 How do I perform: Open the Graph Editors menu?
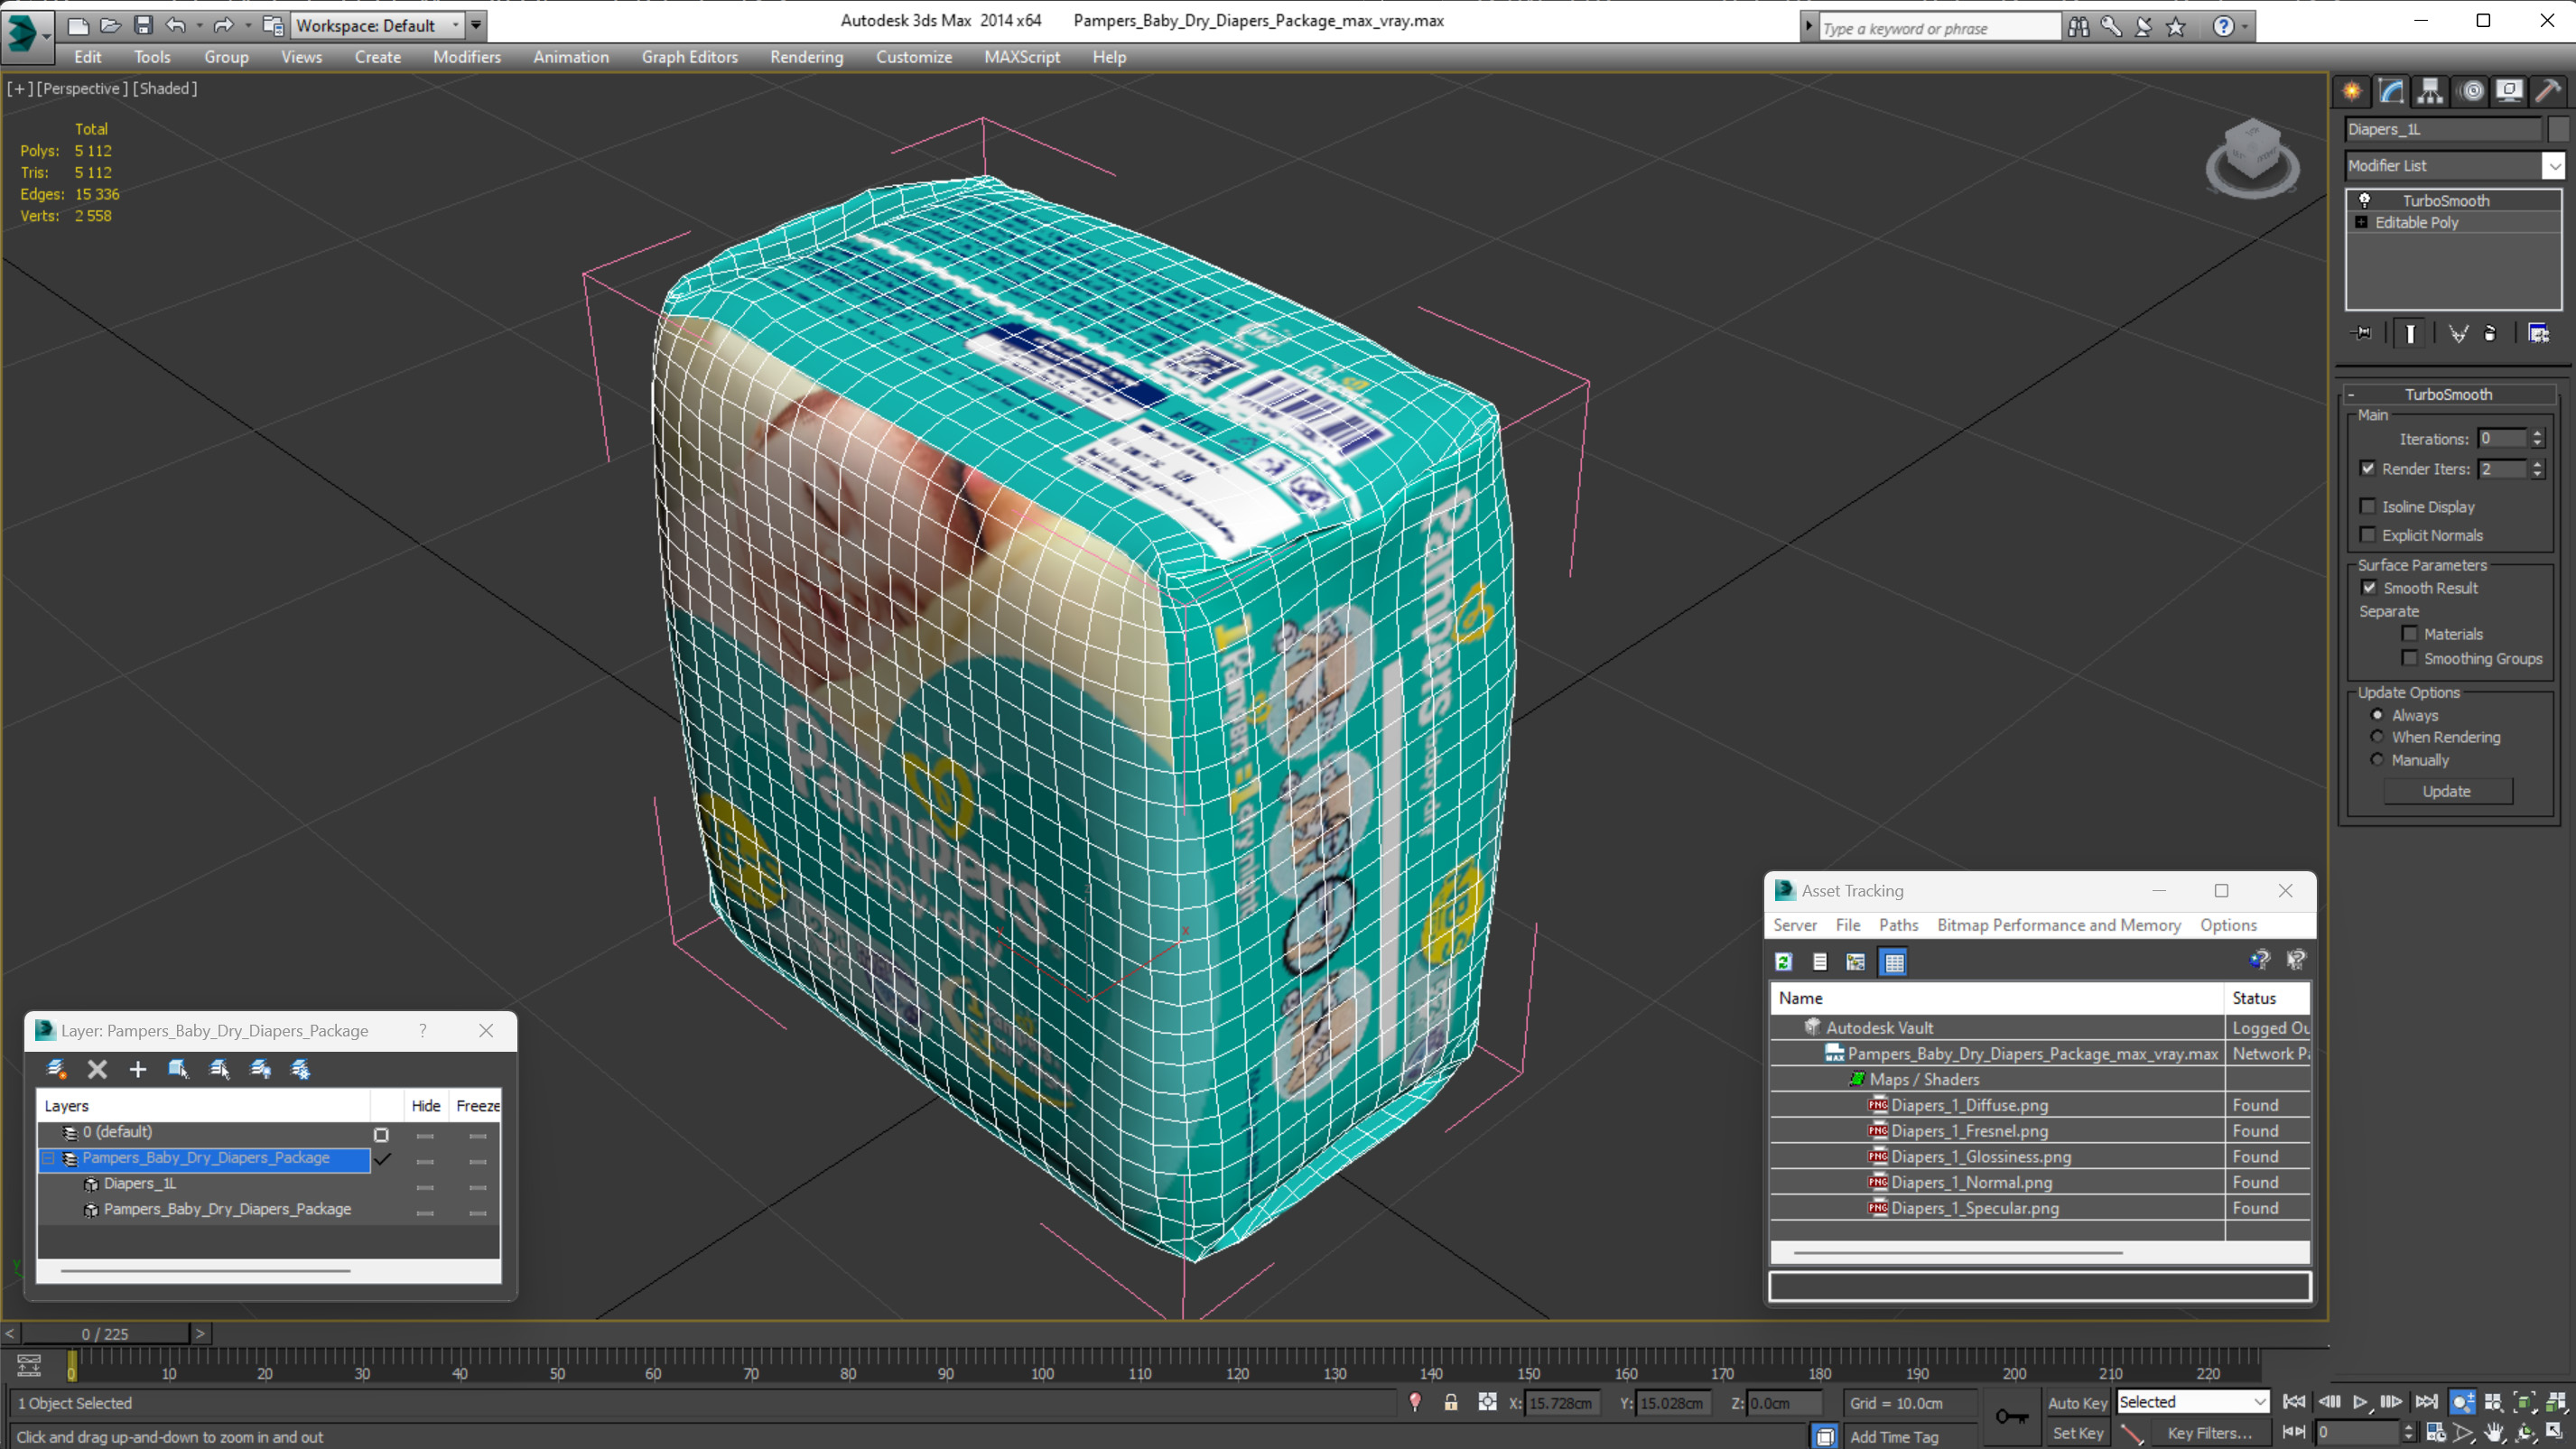click(690, 57)
